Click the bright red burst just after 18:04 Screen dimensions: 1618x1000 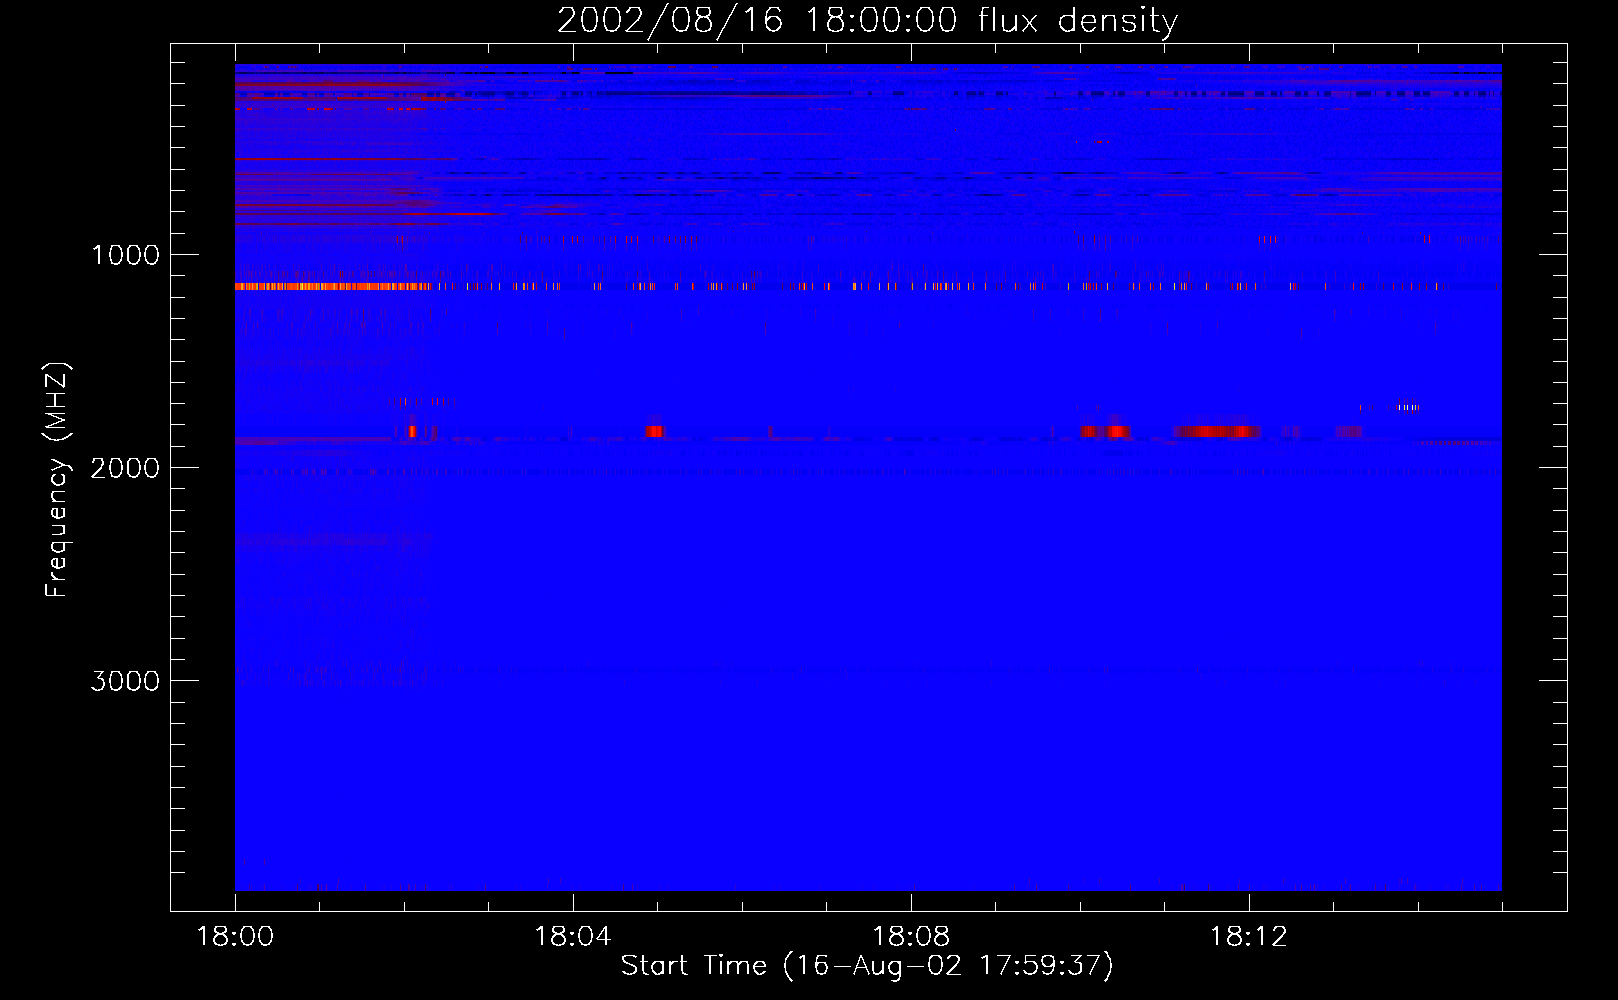pyautogui.click(x=654, y=431)
